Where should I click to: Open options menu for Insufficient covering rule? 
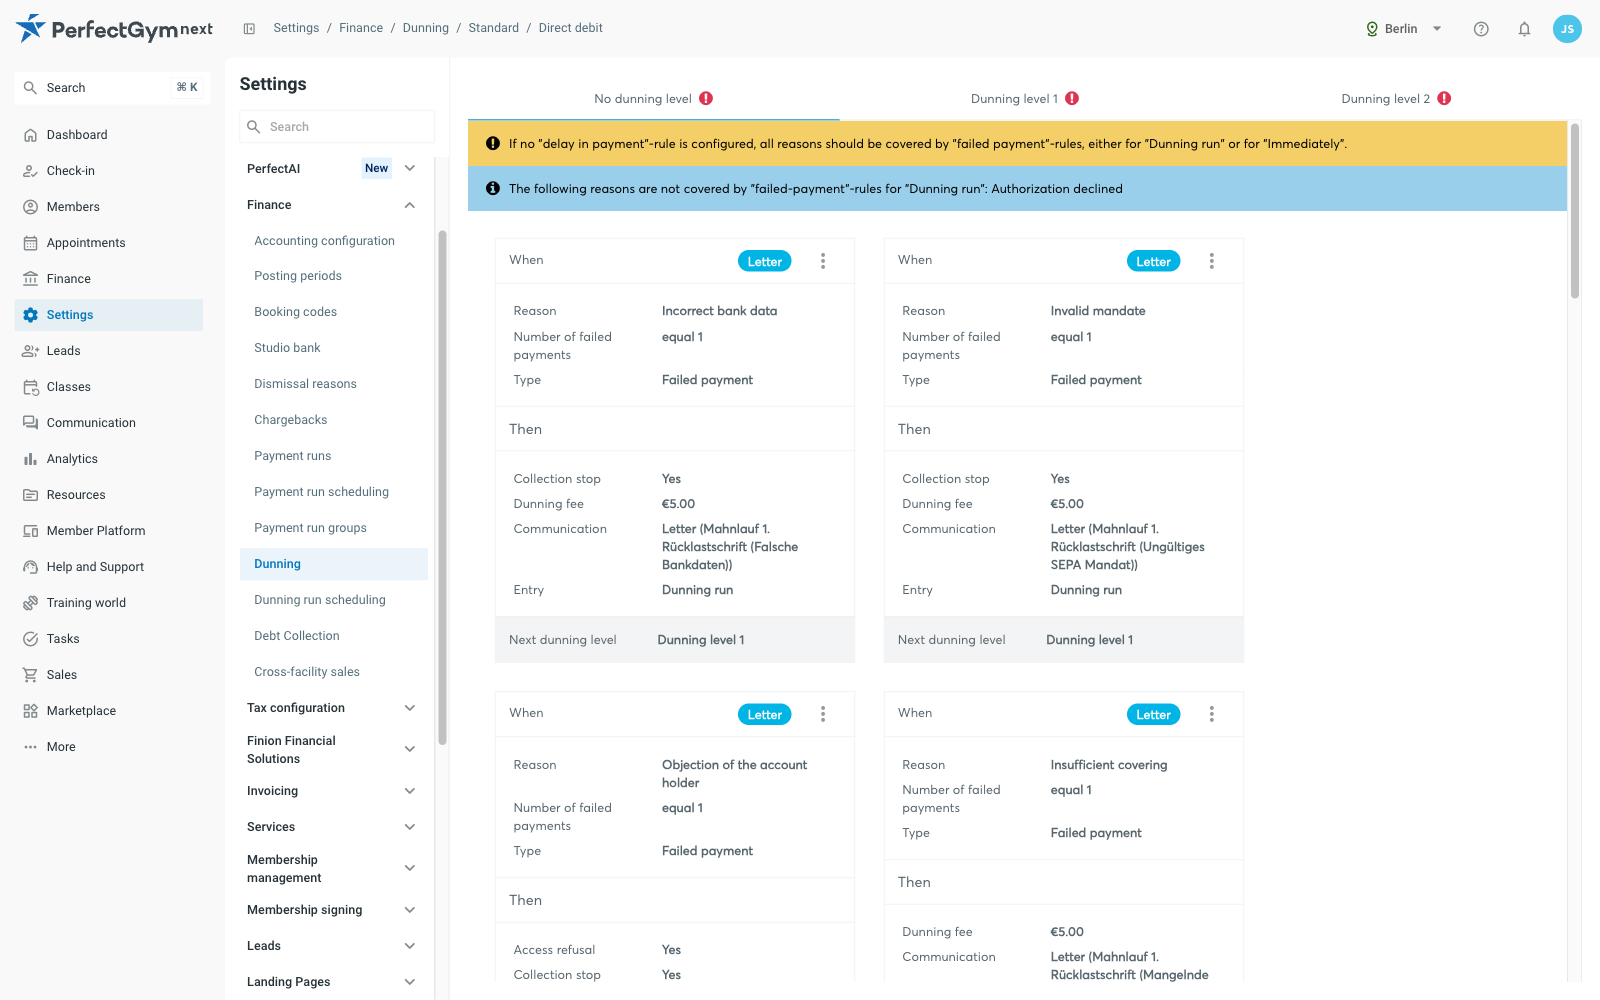point(1211,714)
